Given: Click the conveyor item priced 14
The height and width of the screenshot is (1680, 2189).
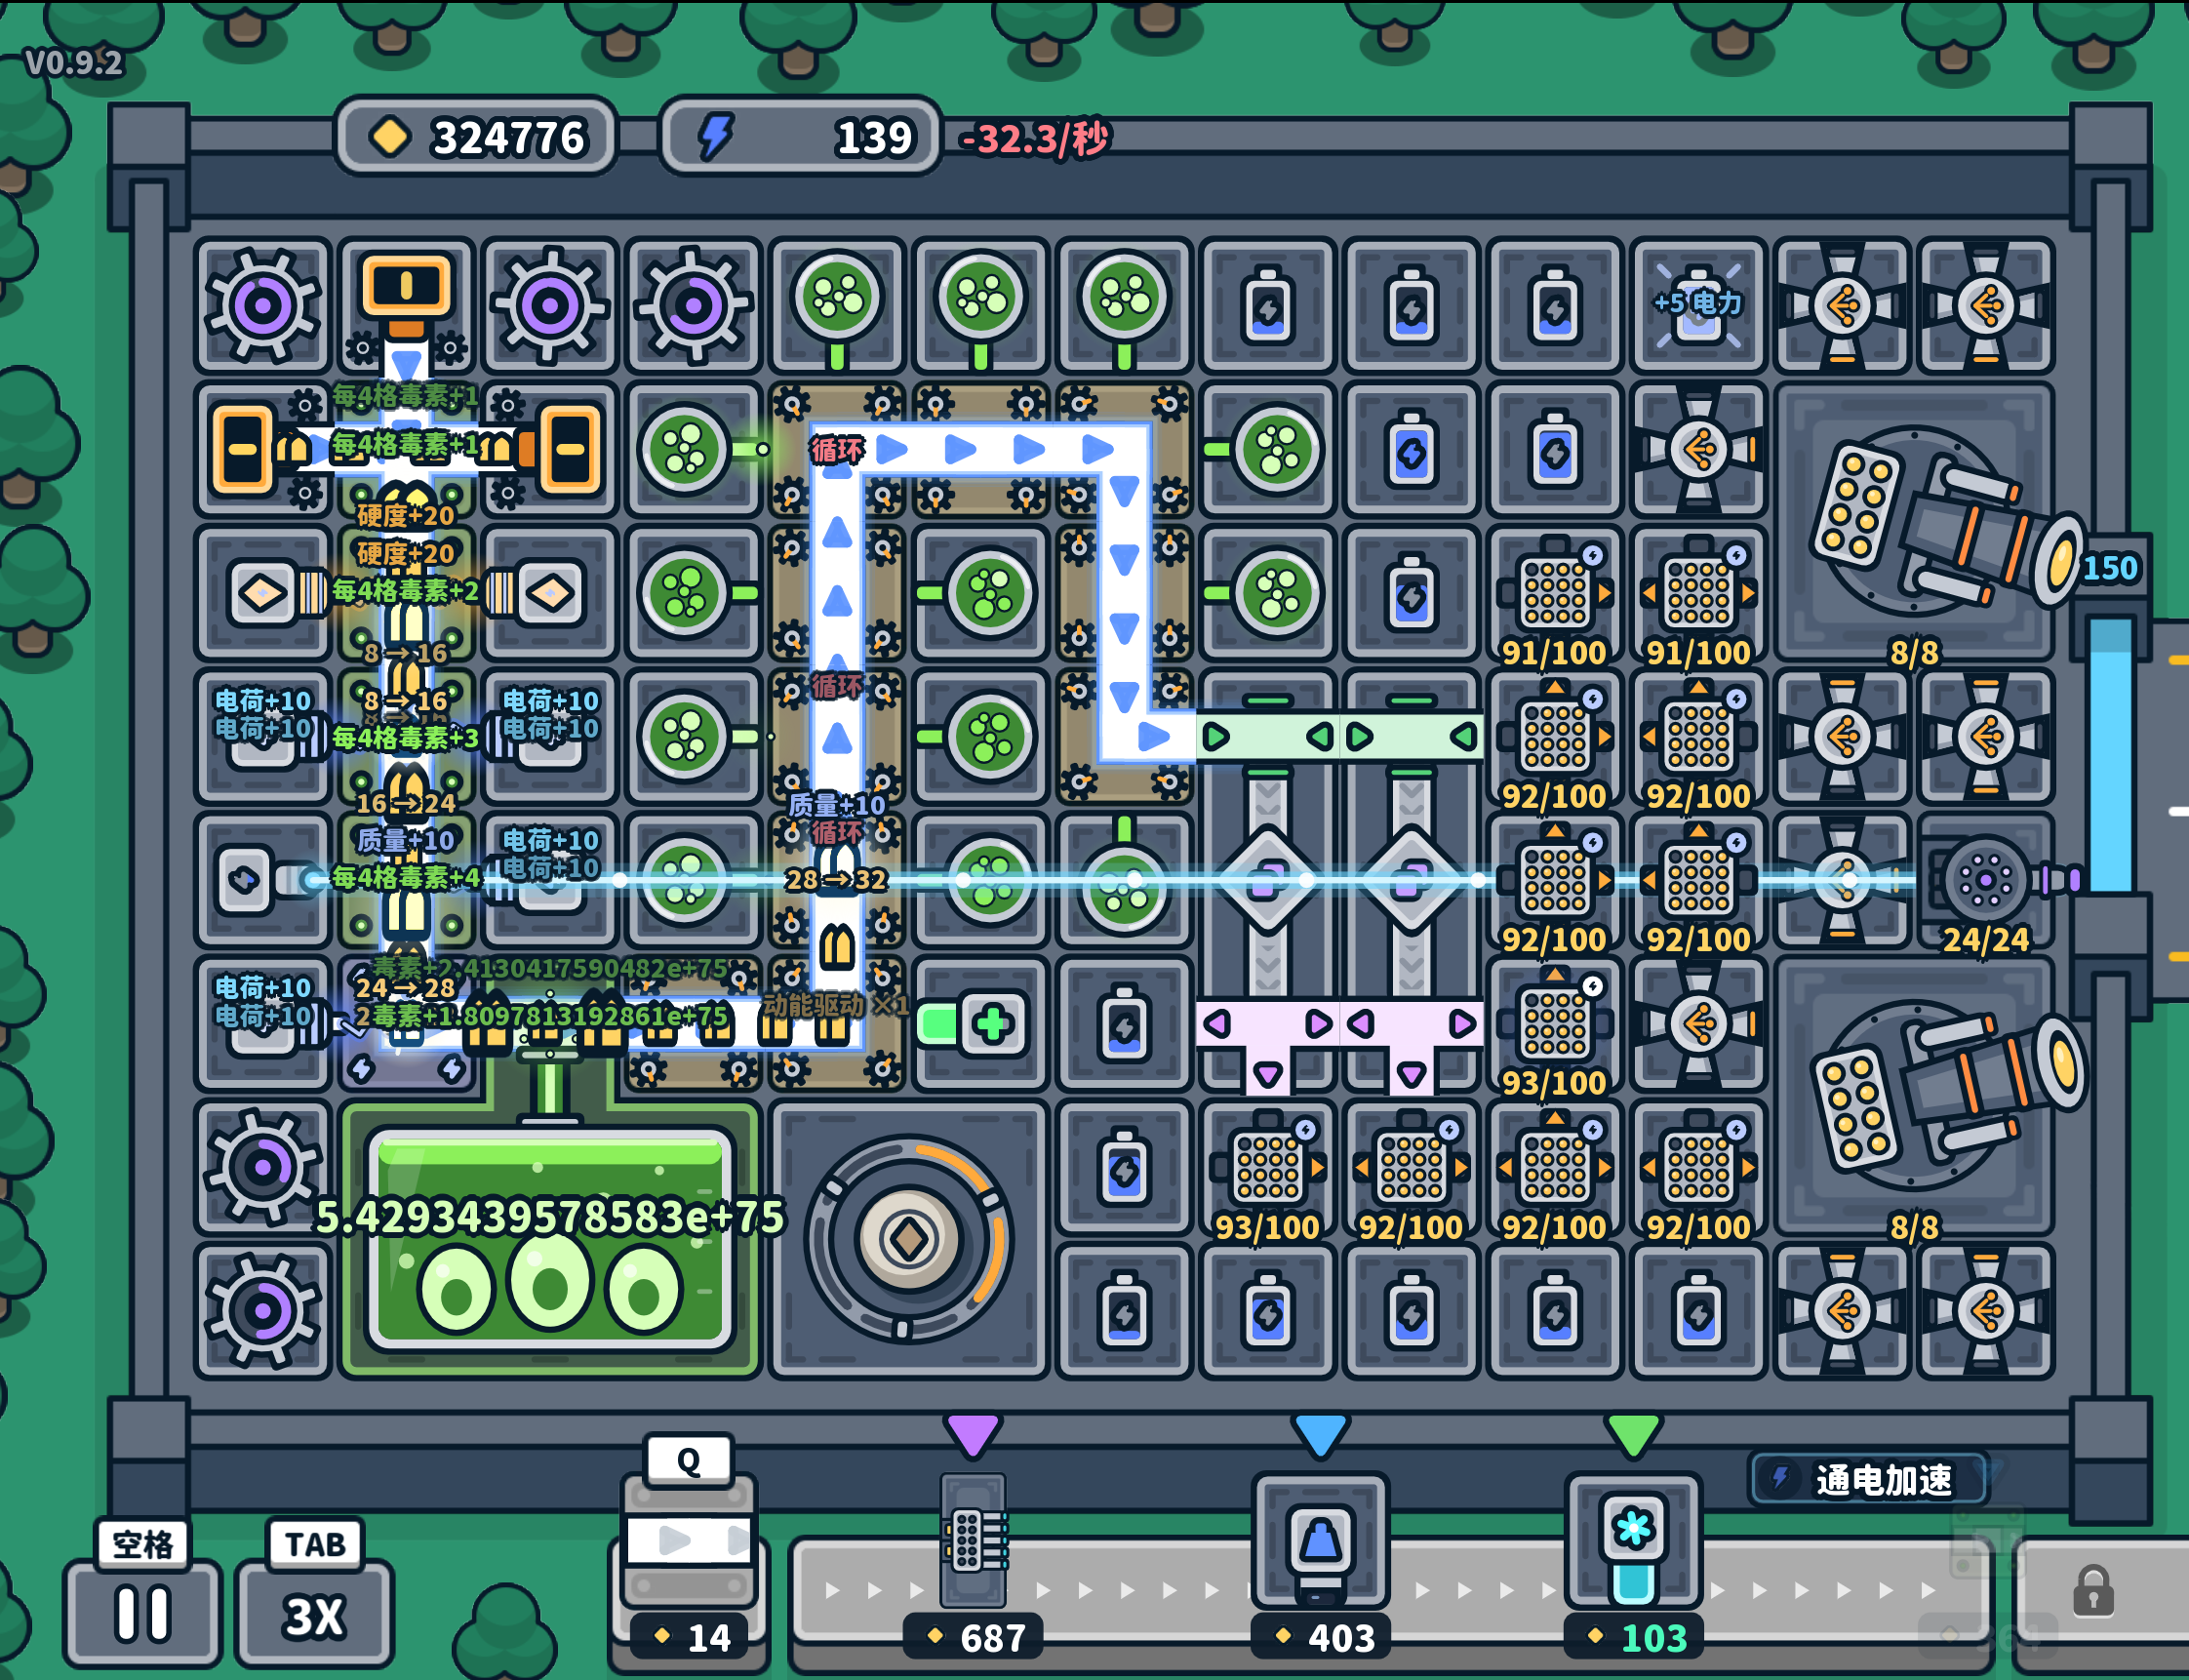Looking at the screenshot, I should coord(688,1541).
